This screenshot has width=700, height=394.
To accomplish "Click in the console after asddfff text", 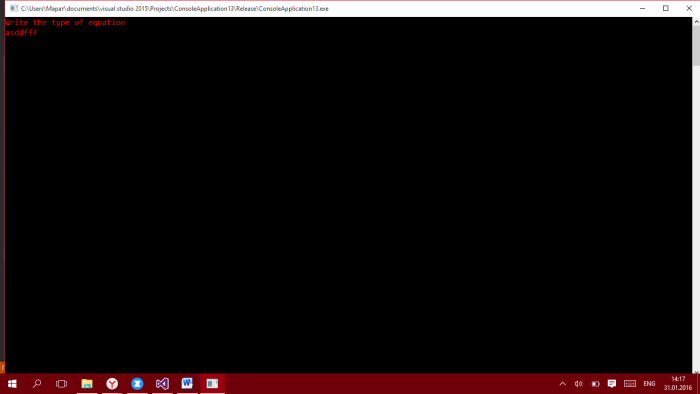I will tap(40, 33).
